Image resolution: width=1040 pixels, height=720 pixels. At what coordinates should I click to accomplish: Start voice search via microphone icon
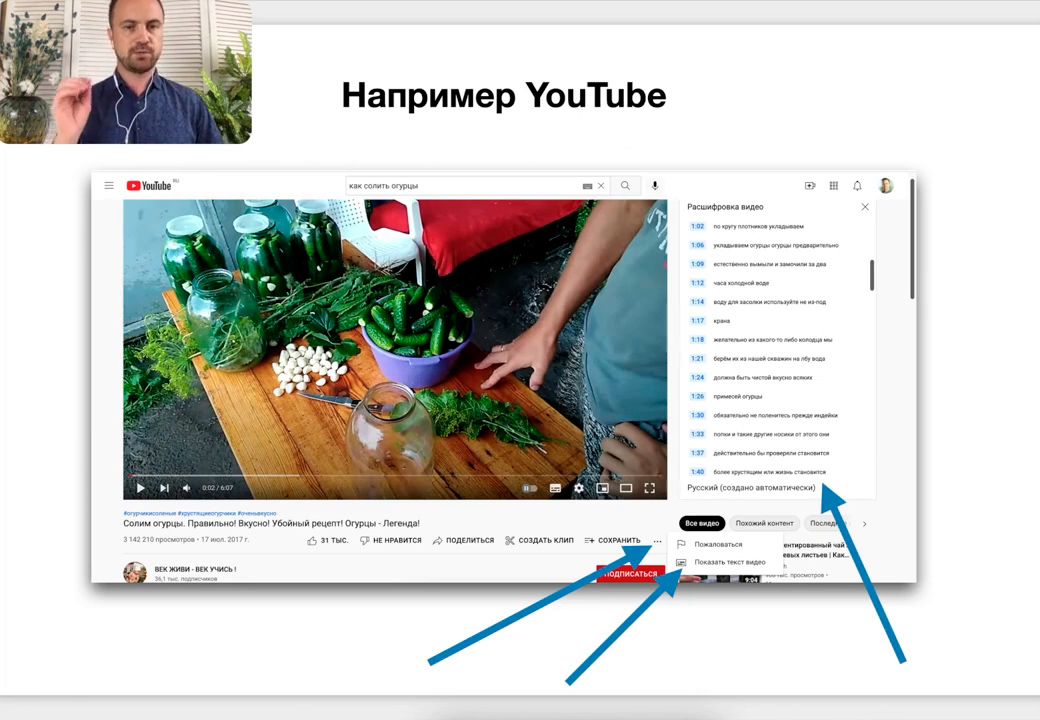[x=655, y=186]
